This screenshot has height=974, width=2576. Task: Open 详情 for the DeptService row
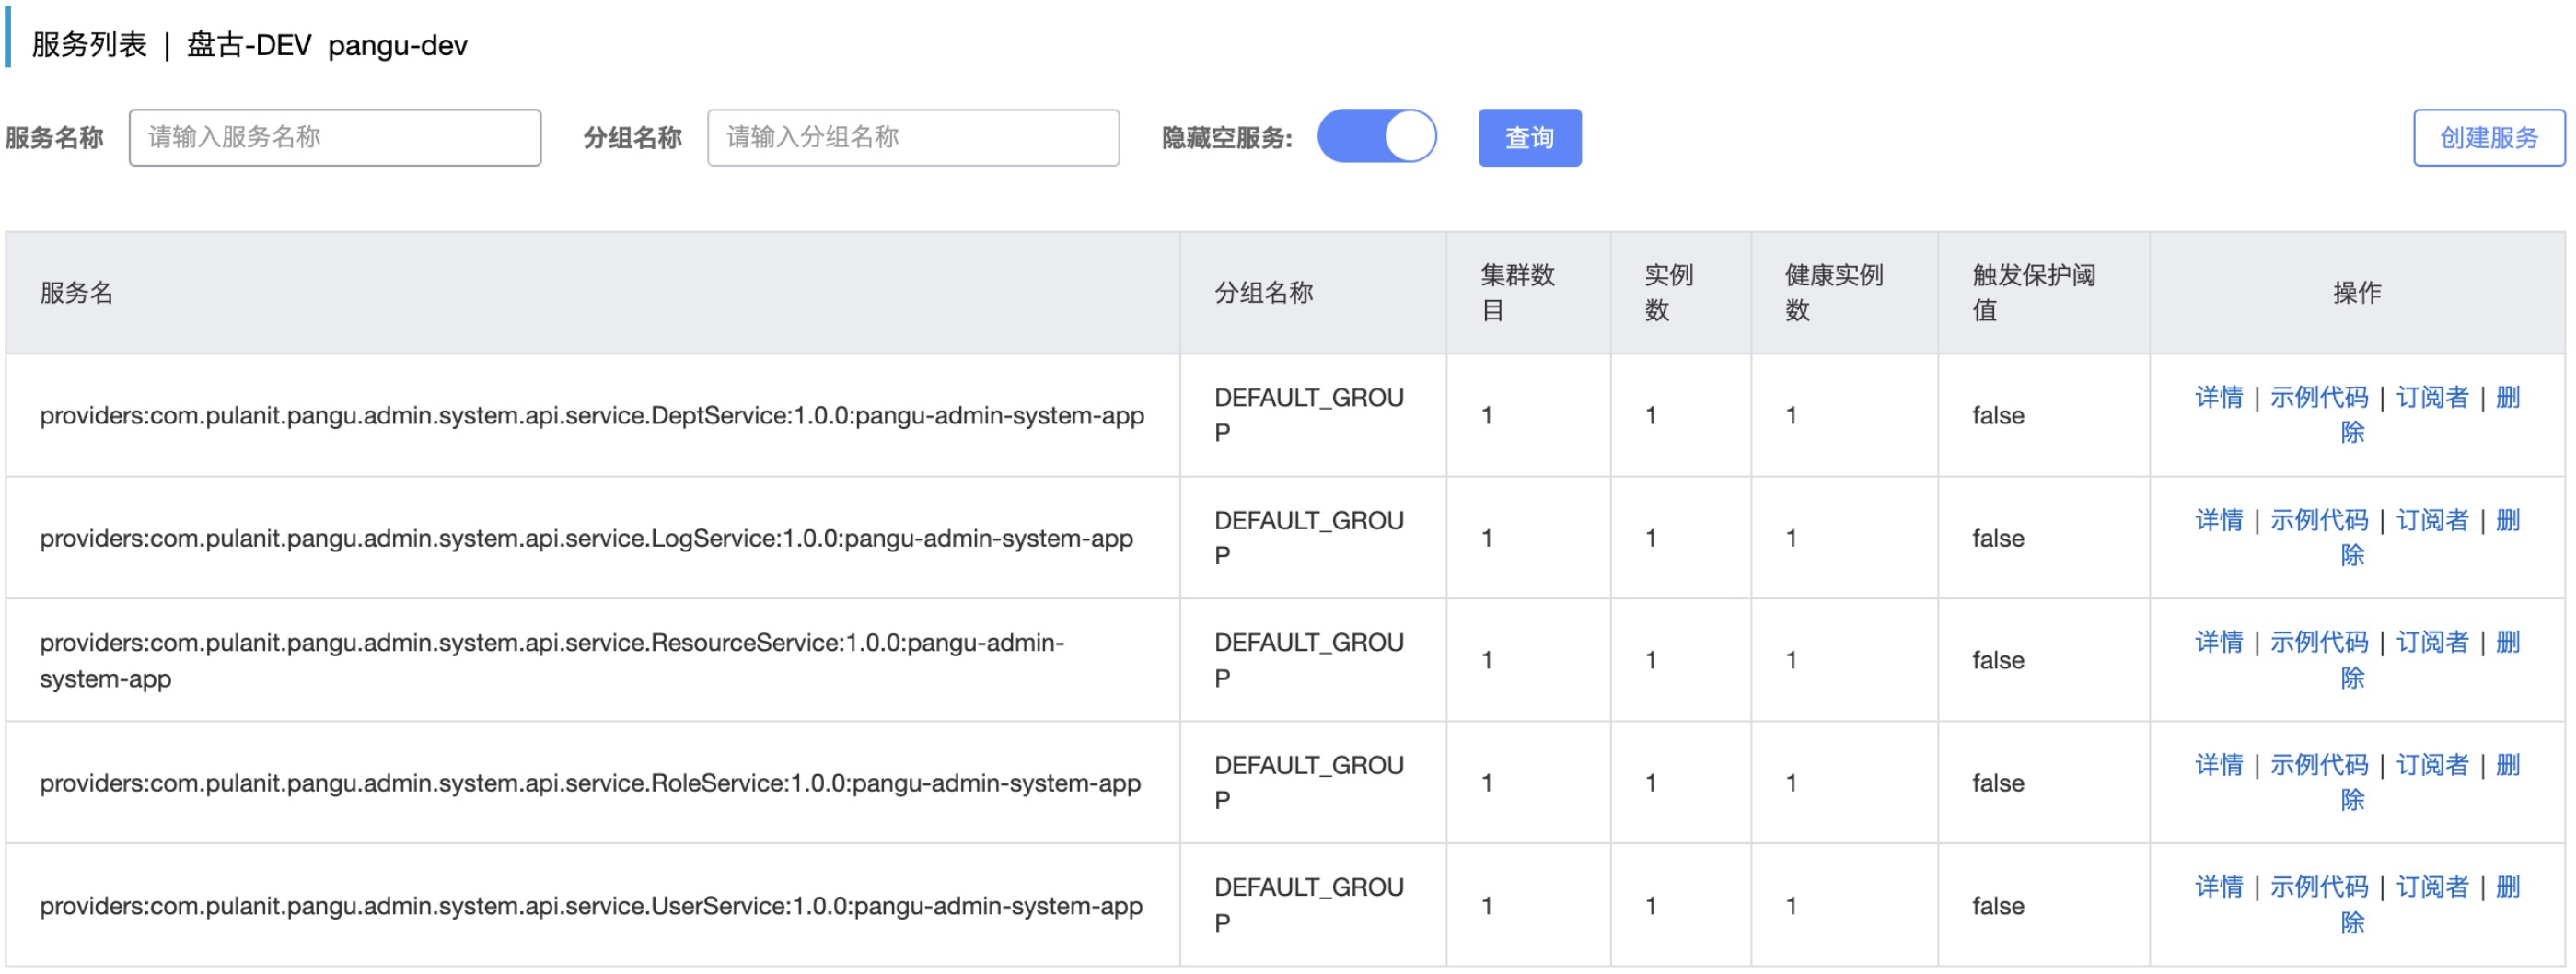click(2218, 398)
